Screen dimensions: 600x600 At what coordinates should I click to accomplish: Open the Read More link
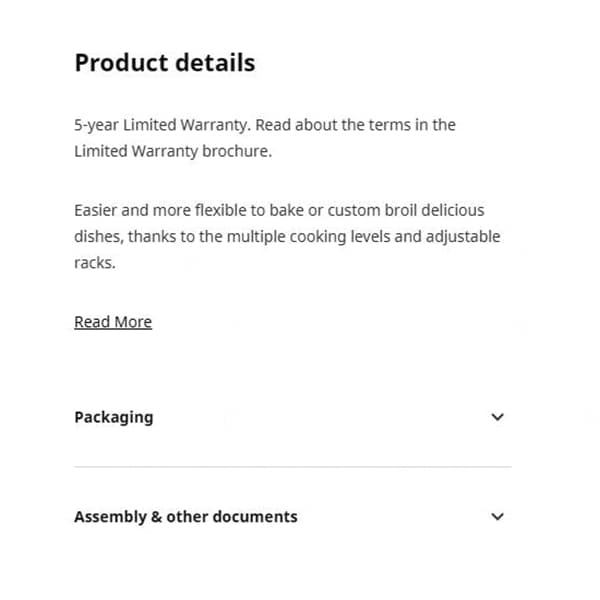[113, 322]
